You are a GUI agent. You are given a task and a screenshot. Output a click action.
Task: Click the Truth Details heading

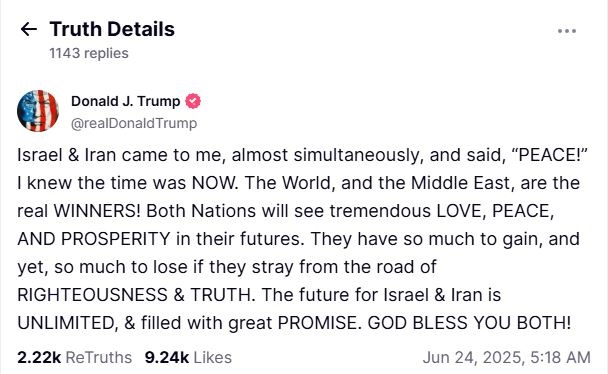click(x=112, y=29)
